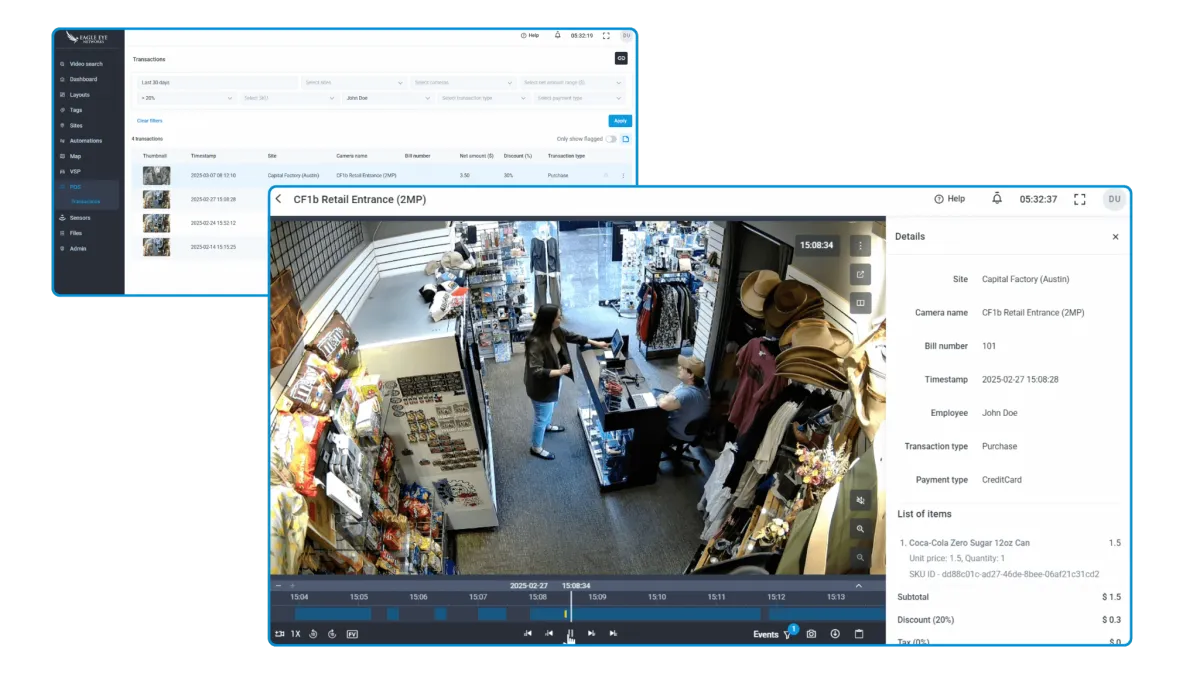This screenshot has height=674, width=1200.
Task: Open the Events filter
Action: 774,634
